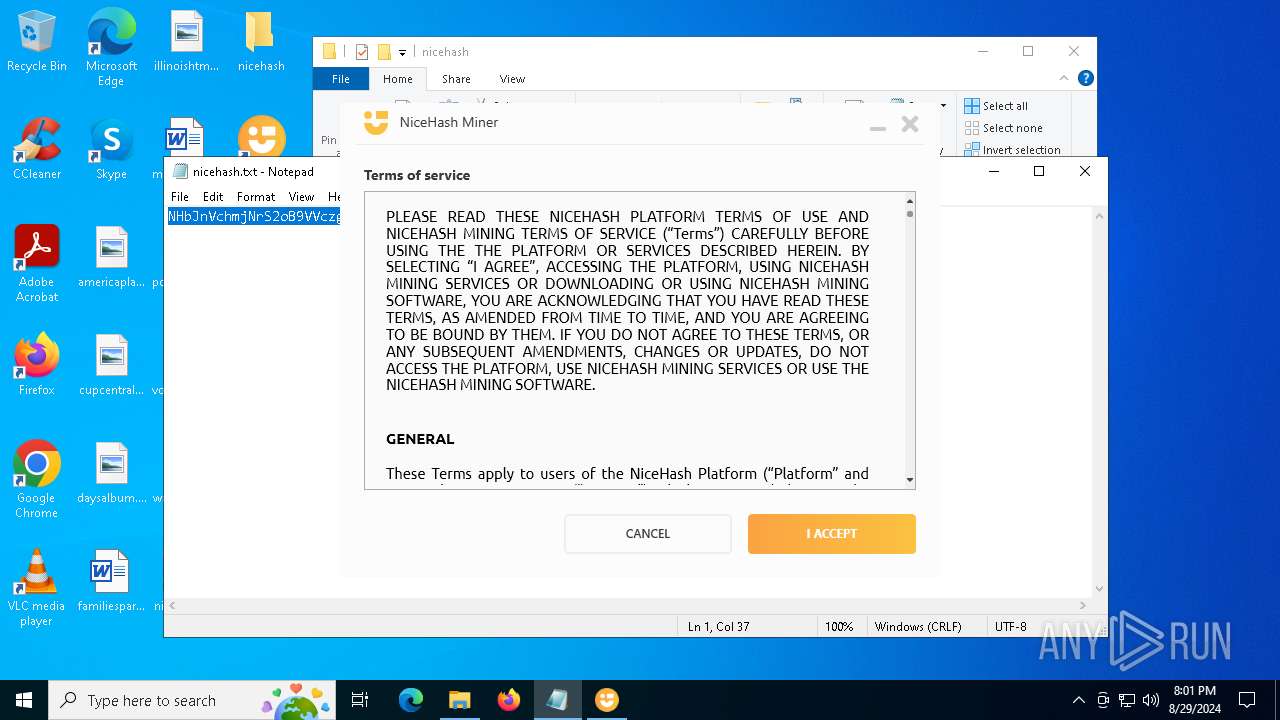This screenshot has height=720, width=1280.
Task: Open Task View from taskbar
Action: [x=361, y=700]
